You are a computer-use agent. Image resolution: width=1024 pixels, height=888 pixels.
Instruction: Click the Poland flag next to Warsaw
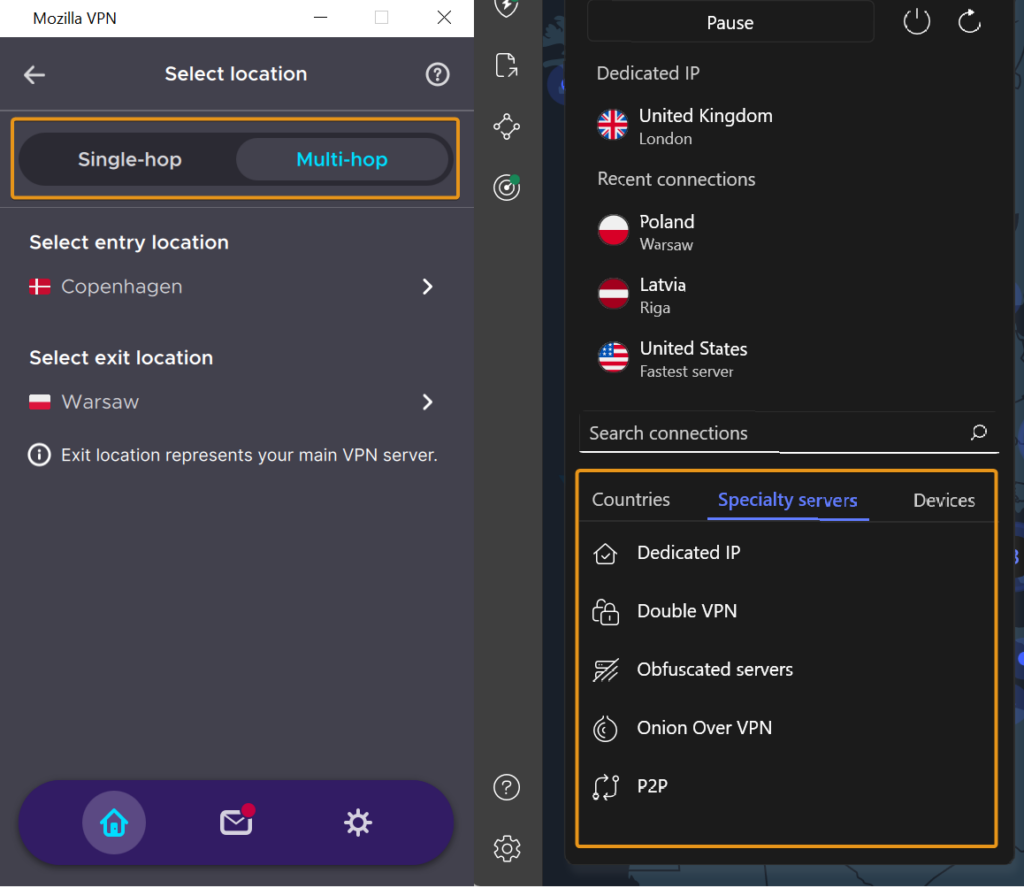(x=39, y=402)
